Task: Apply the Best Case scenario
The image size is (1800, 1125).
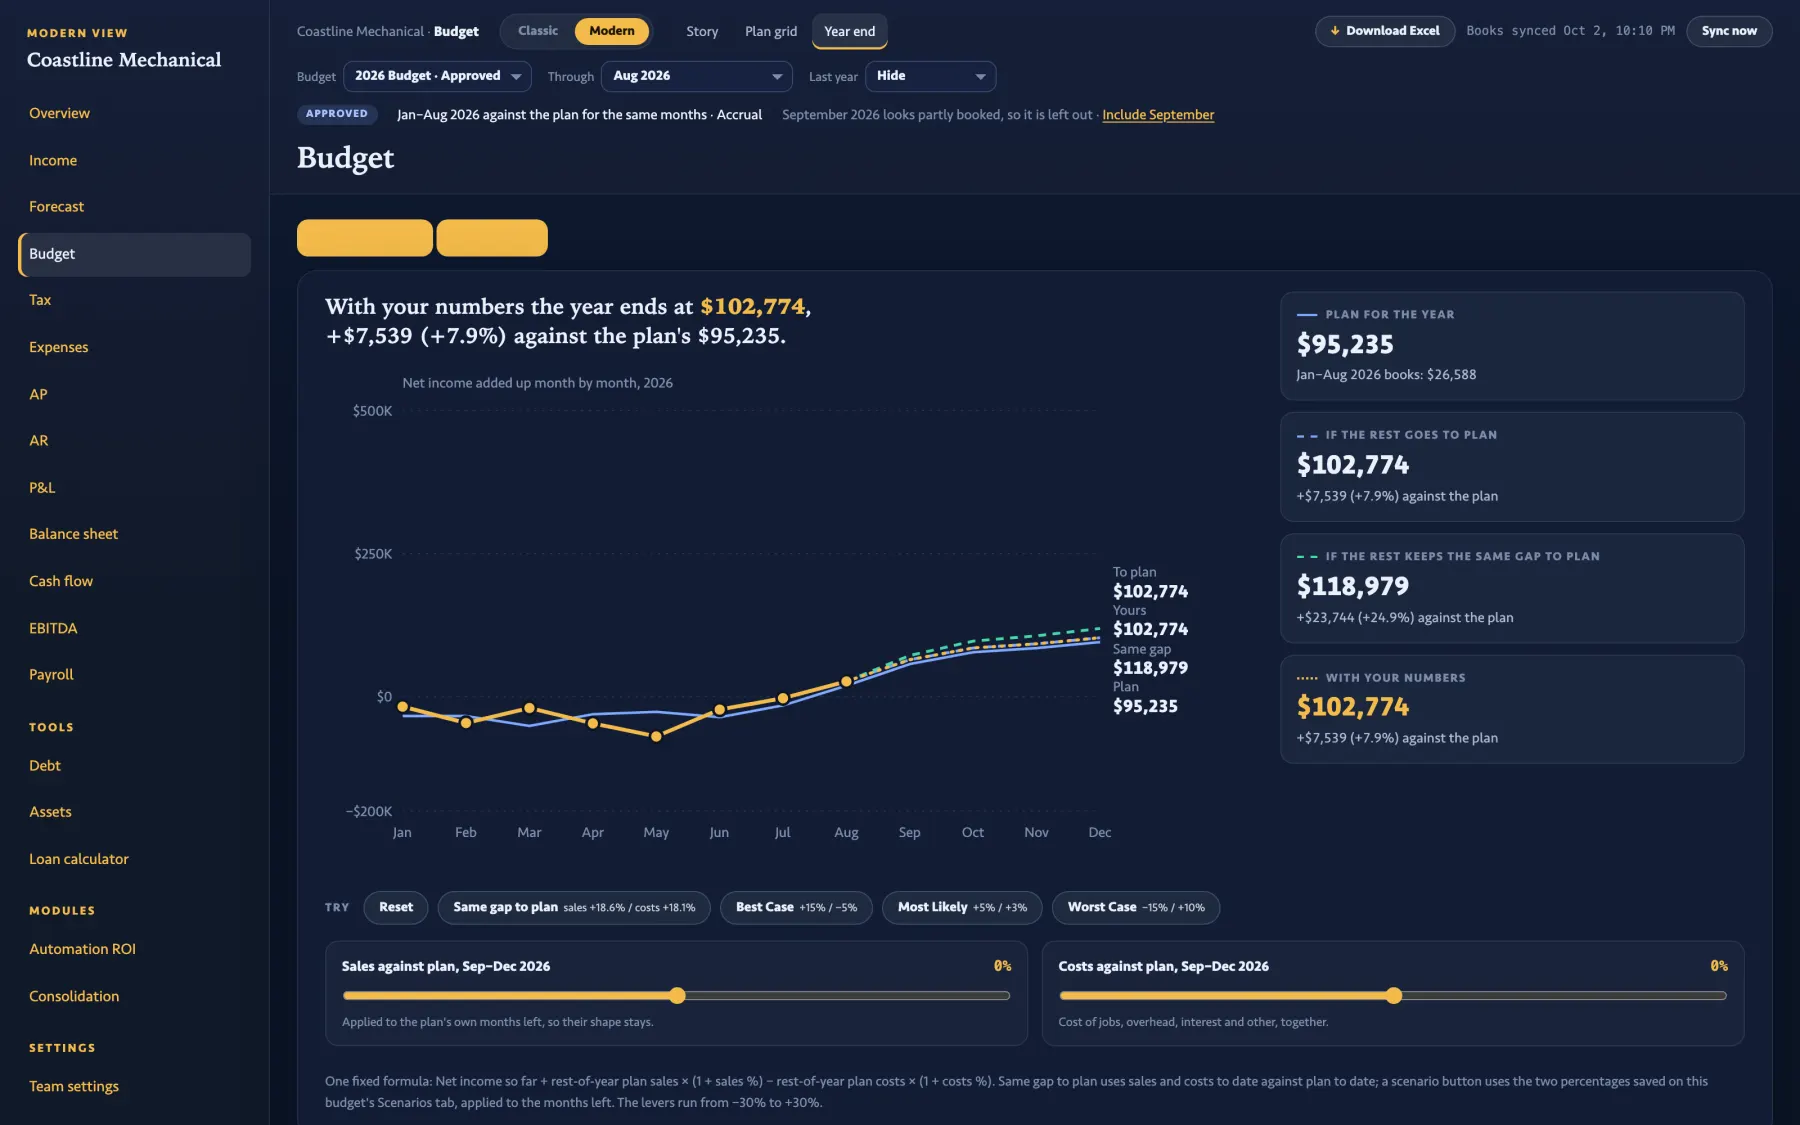Action: coord(796,907)
